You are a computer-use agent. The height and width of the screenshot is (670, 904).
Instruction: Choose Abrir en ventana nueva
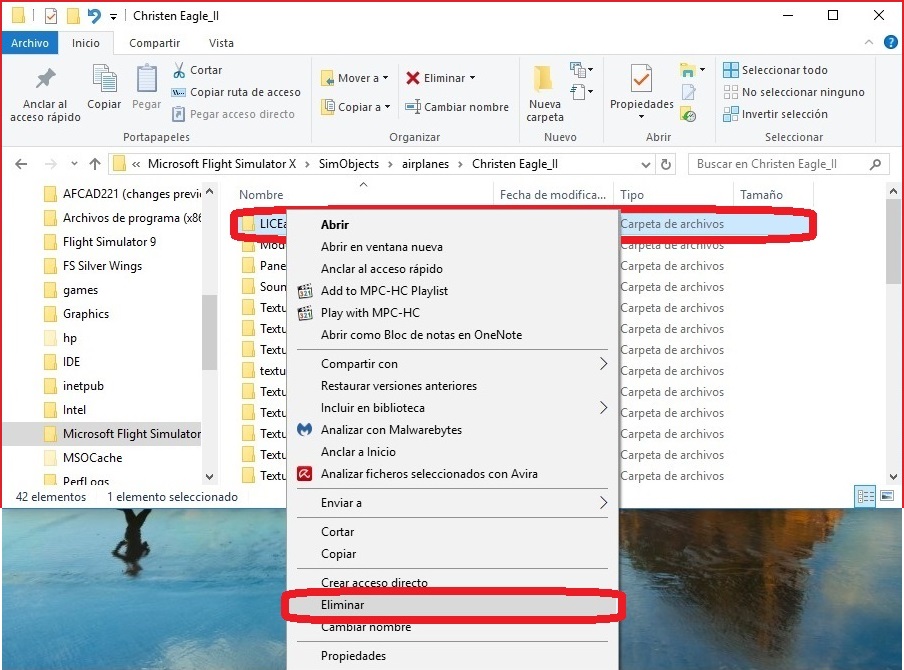(453, 247)
